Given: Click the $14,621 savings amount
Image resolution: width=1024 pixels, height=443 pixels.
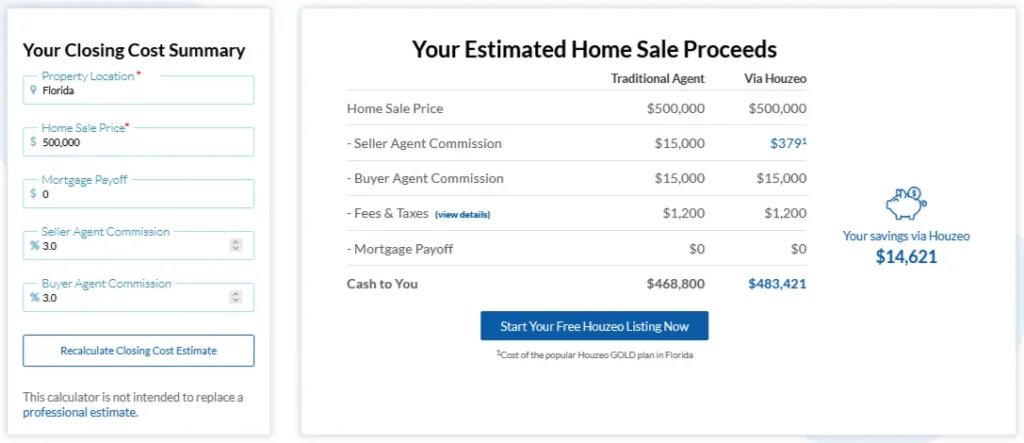Looking at the screenshot, I should [906, 257].
